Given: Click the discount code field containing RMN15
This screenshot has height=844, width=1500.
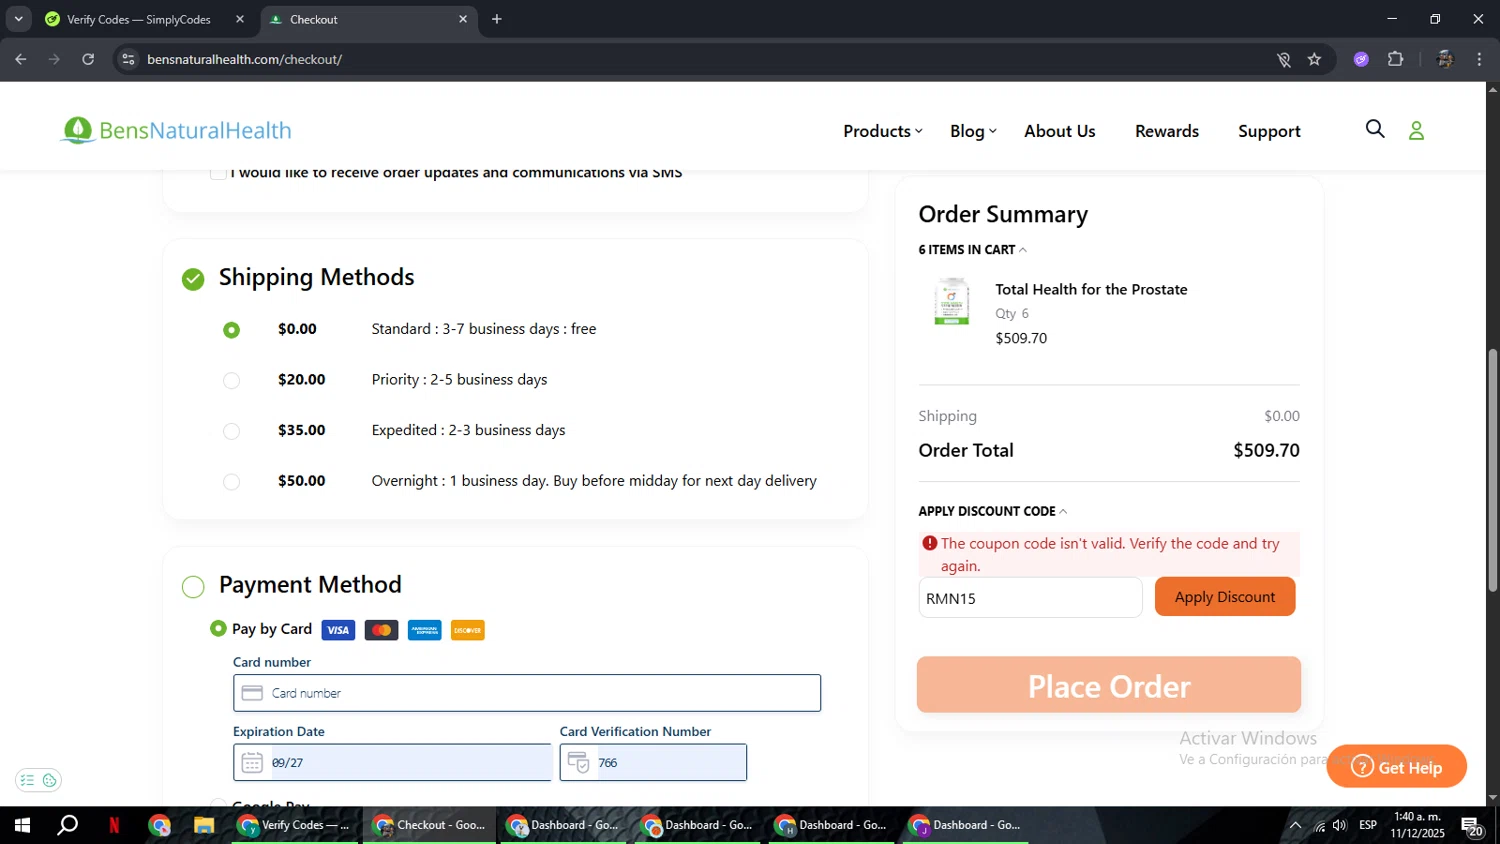Looking at the screenshot, I should click(x=1030, y=598).
